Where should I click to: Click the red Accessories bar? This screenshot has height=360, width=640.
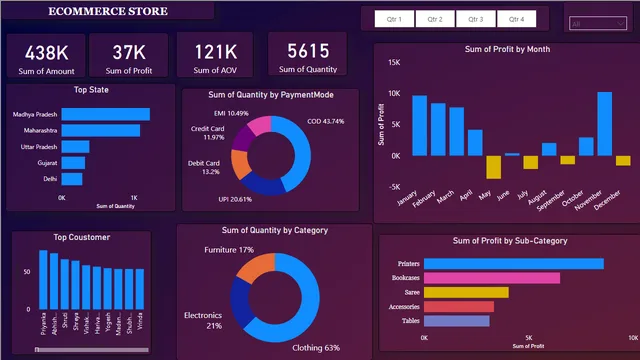459,307
